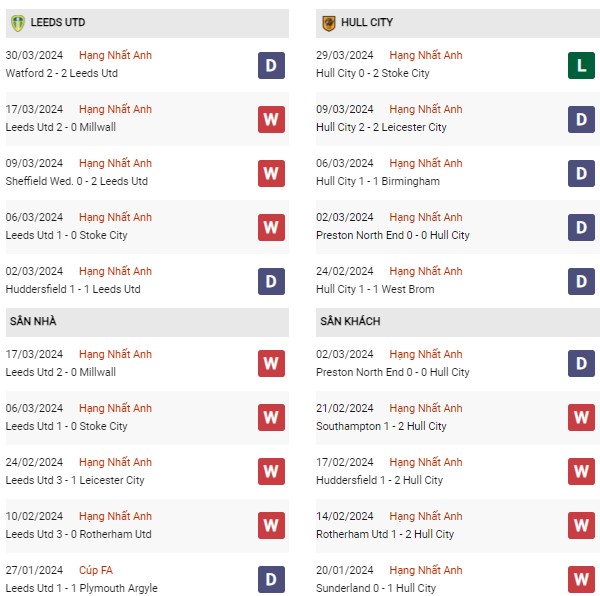Click the W badge for Sunderland vs Hull City
The image size is (600, 596).
click(582, 578)
